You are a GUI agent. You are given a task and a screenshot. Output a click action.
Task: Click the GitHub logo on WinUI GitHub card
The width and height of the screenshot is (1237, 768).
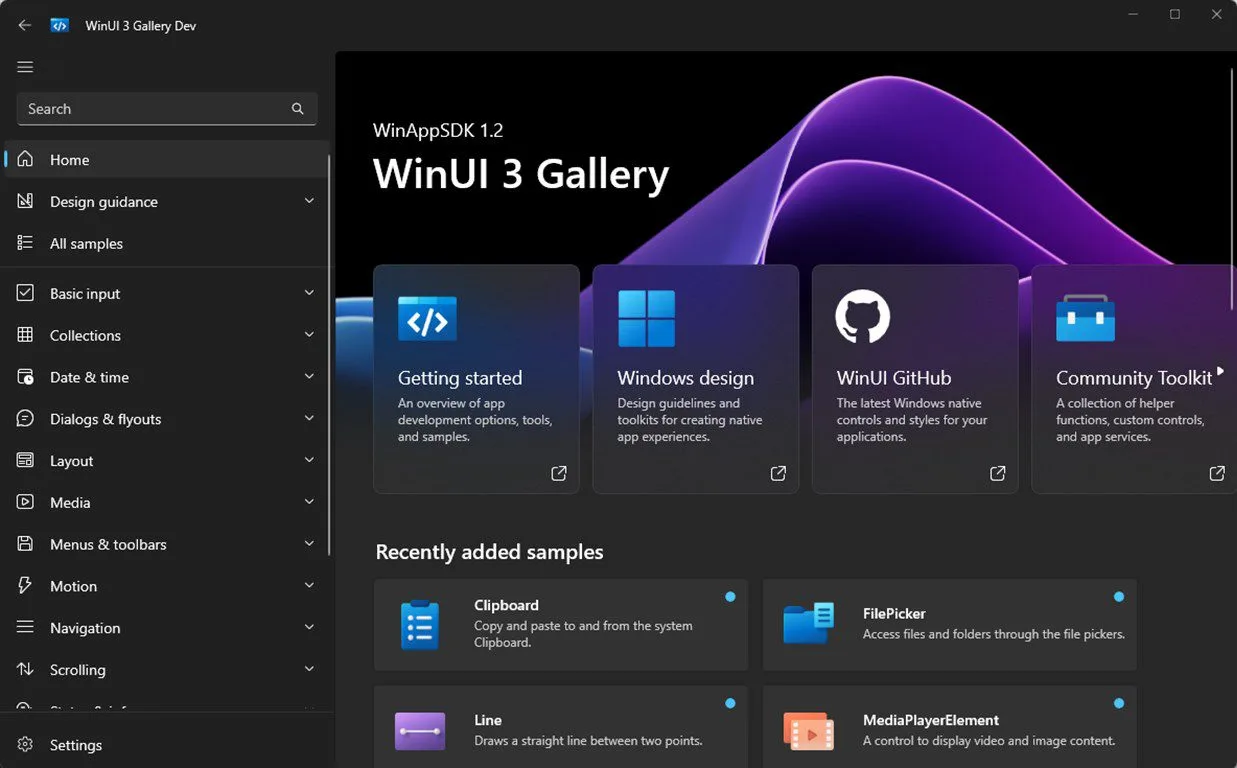point(862,317)
